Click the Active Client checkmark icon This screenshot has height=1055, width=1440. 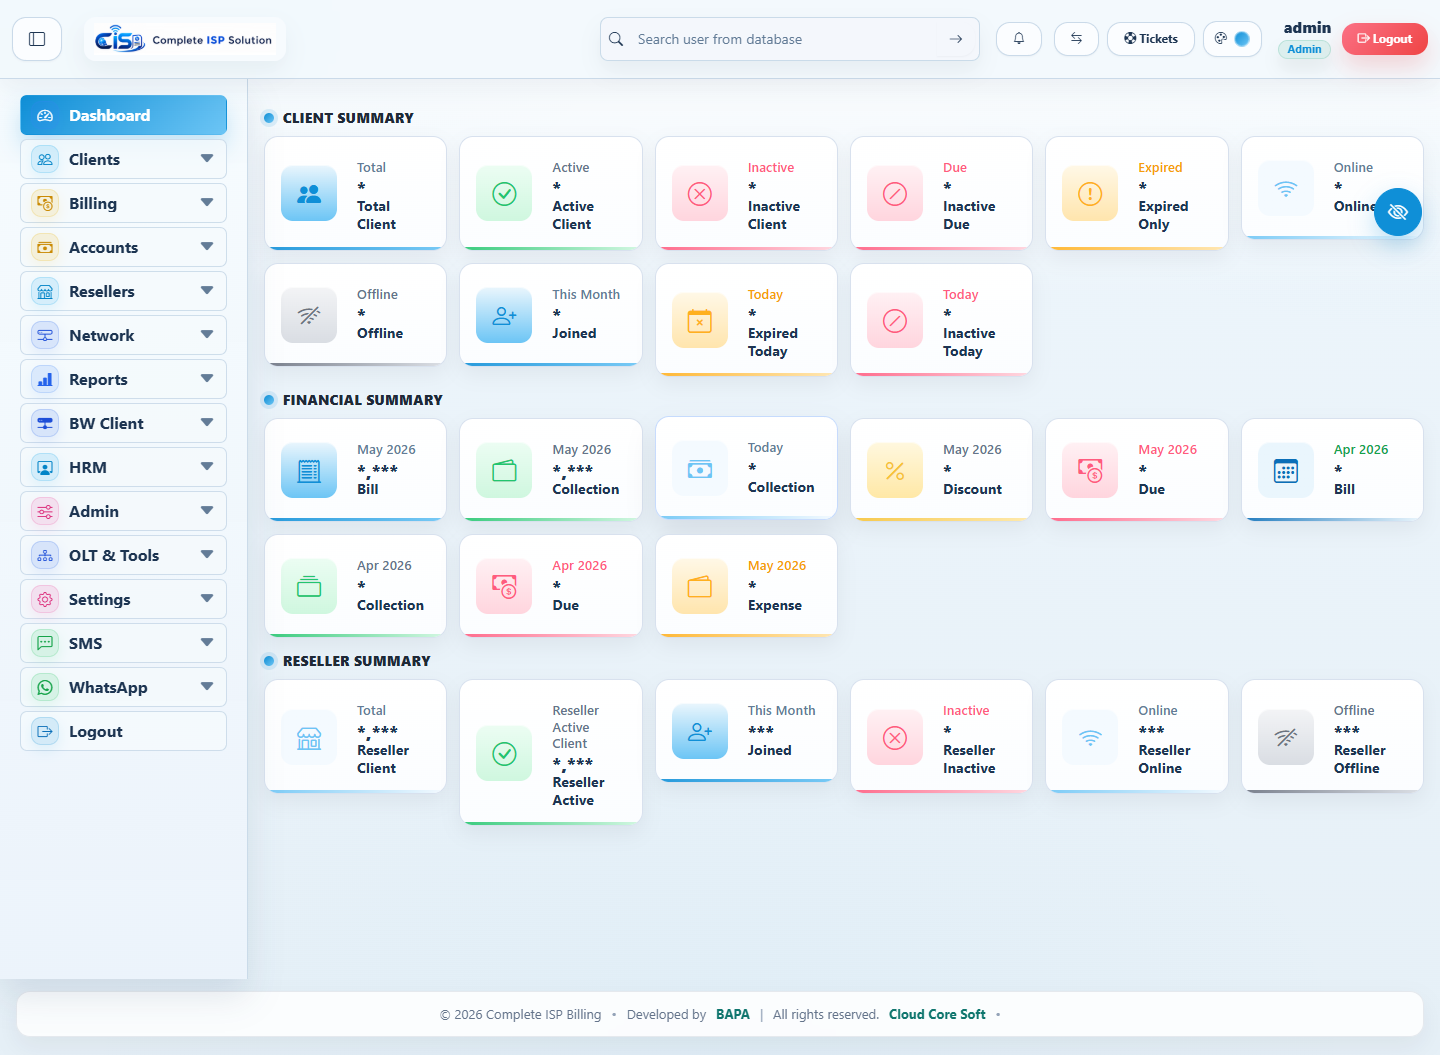point(504,193)
